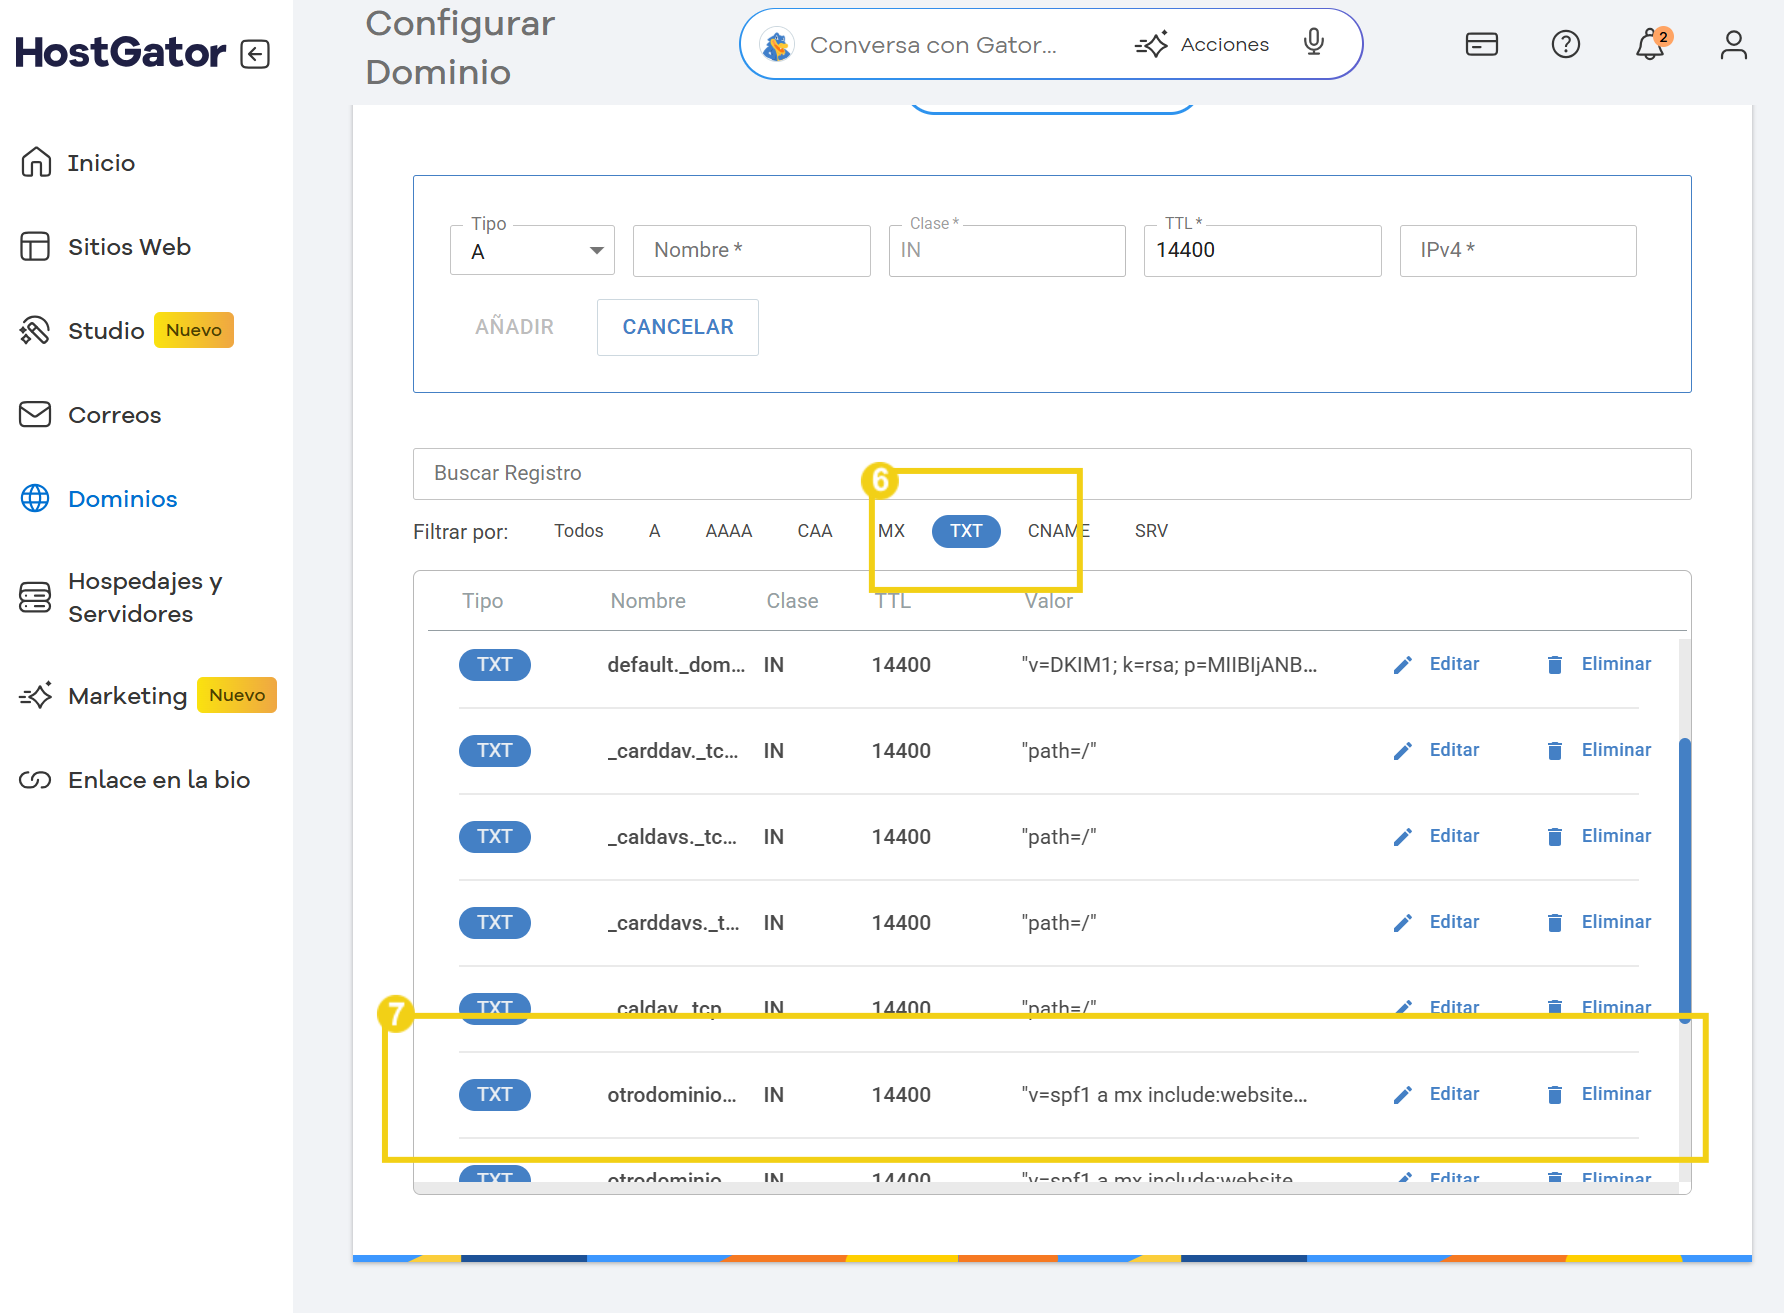Select the TXT filter chip
The image size is (1784, 1313).
point(965,531)
